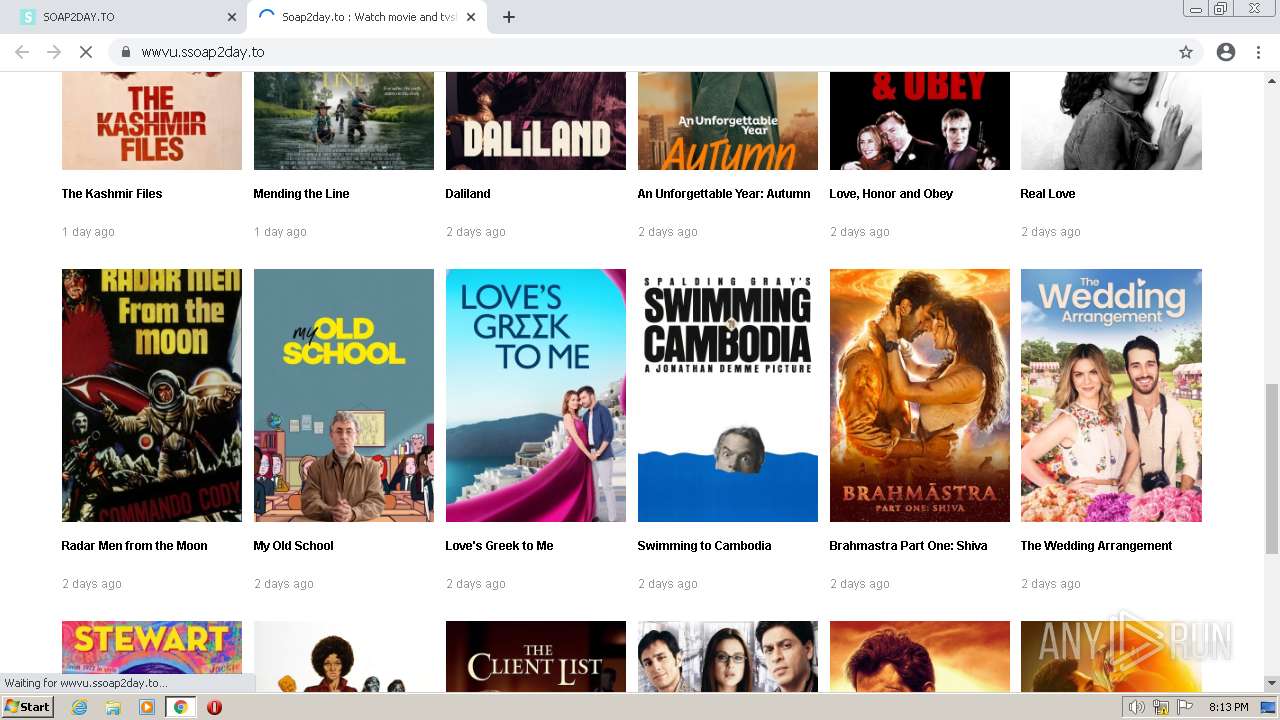Open red stop-sign app in taskbar
The image size is (1280, 720).
[x=214, y=707]
